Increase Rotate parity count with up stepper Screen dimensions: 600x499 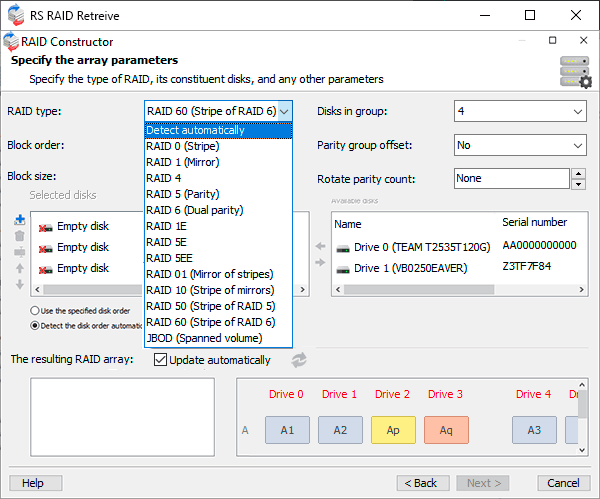pyautogui.click(x=578, y=173)
